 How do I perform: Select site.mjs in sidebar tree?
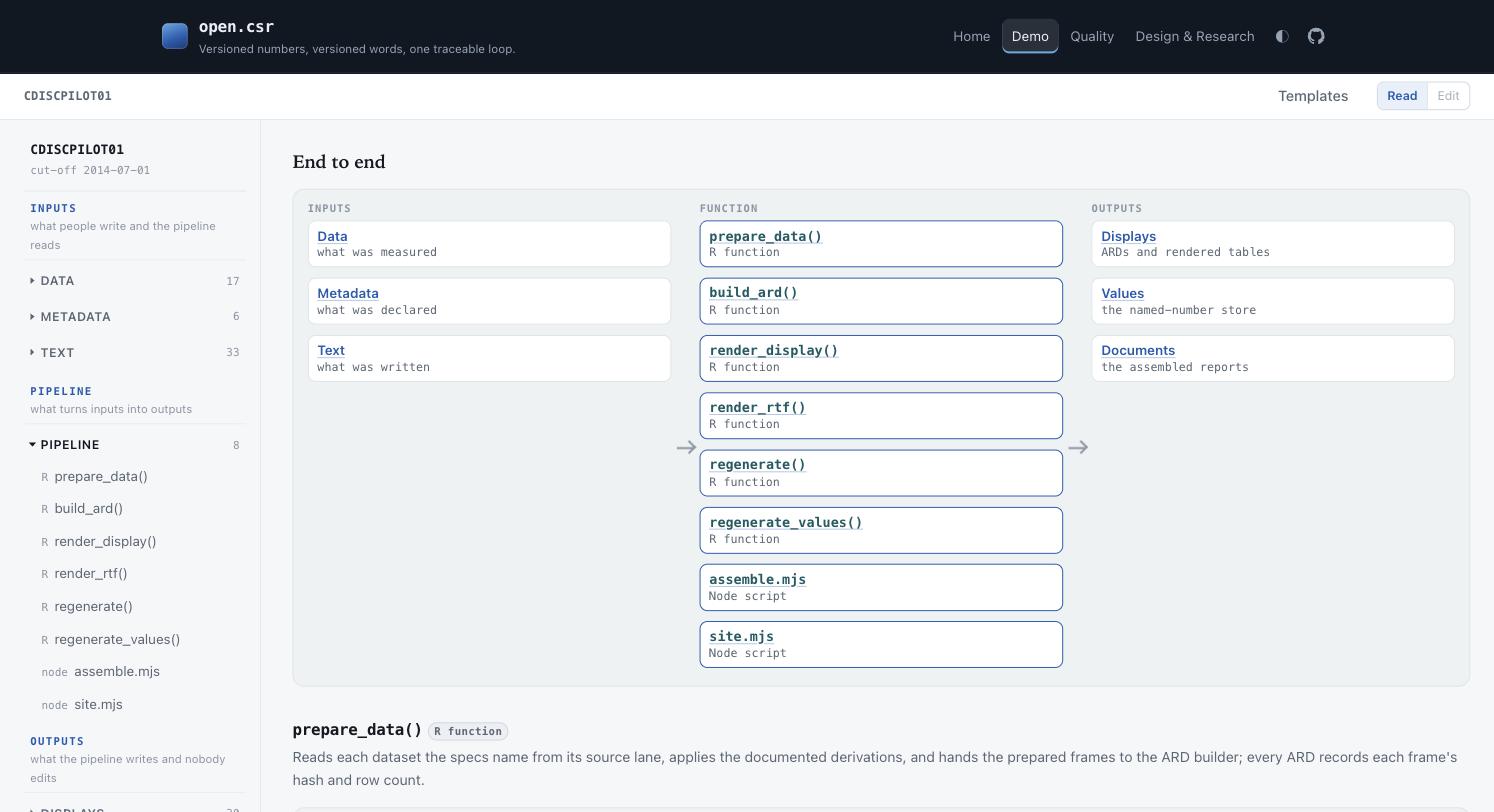click(98, 705)
